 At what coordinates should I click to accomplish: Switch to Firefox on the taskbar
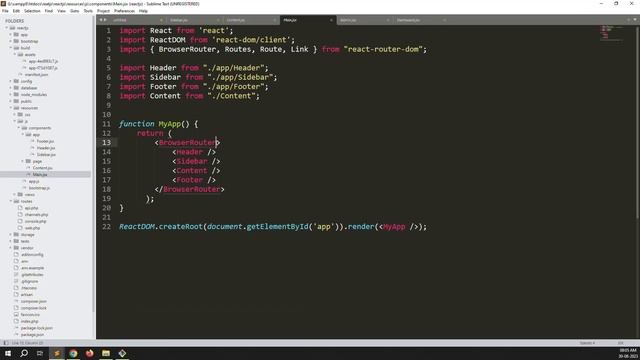89,353
